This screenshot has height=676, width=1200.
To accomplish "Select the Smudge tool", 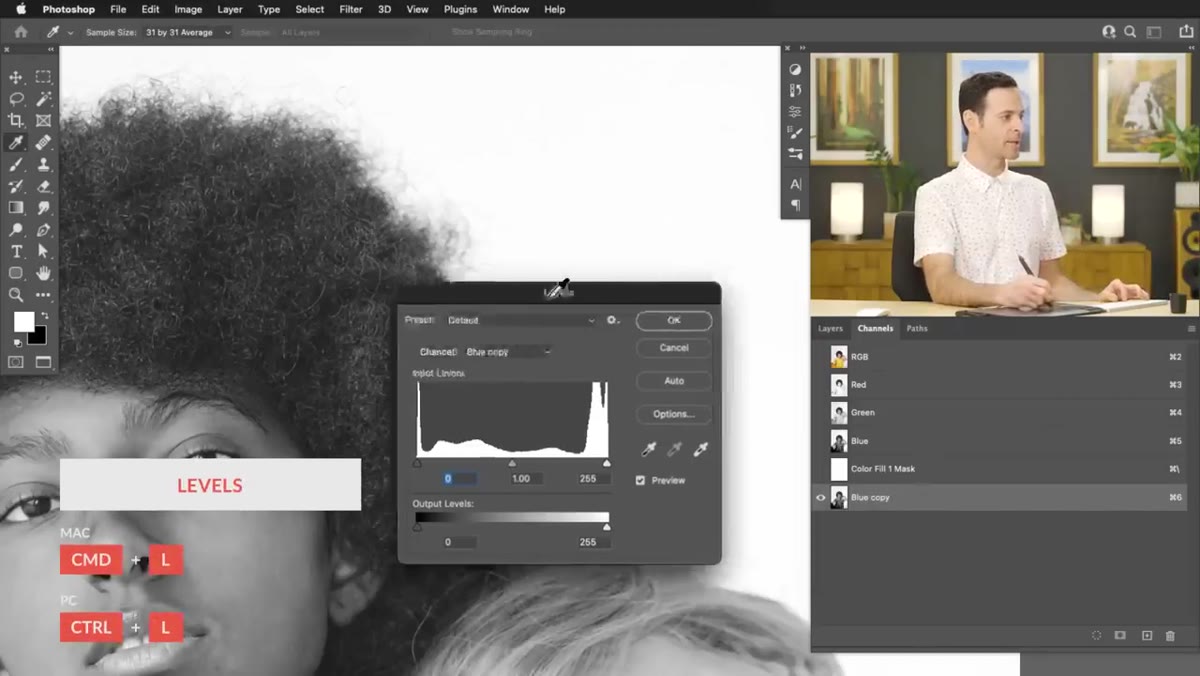I will (43, 208).
